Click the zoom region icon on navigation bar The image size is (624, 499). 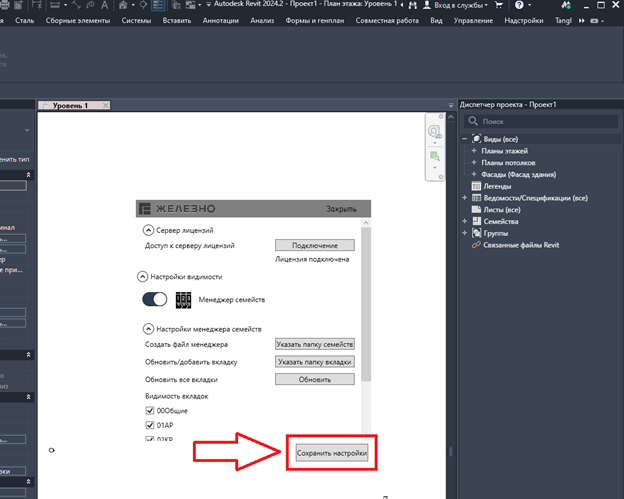click(x=435, y=156)
